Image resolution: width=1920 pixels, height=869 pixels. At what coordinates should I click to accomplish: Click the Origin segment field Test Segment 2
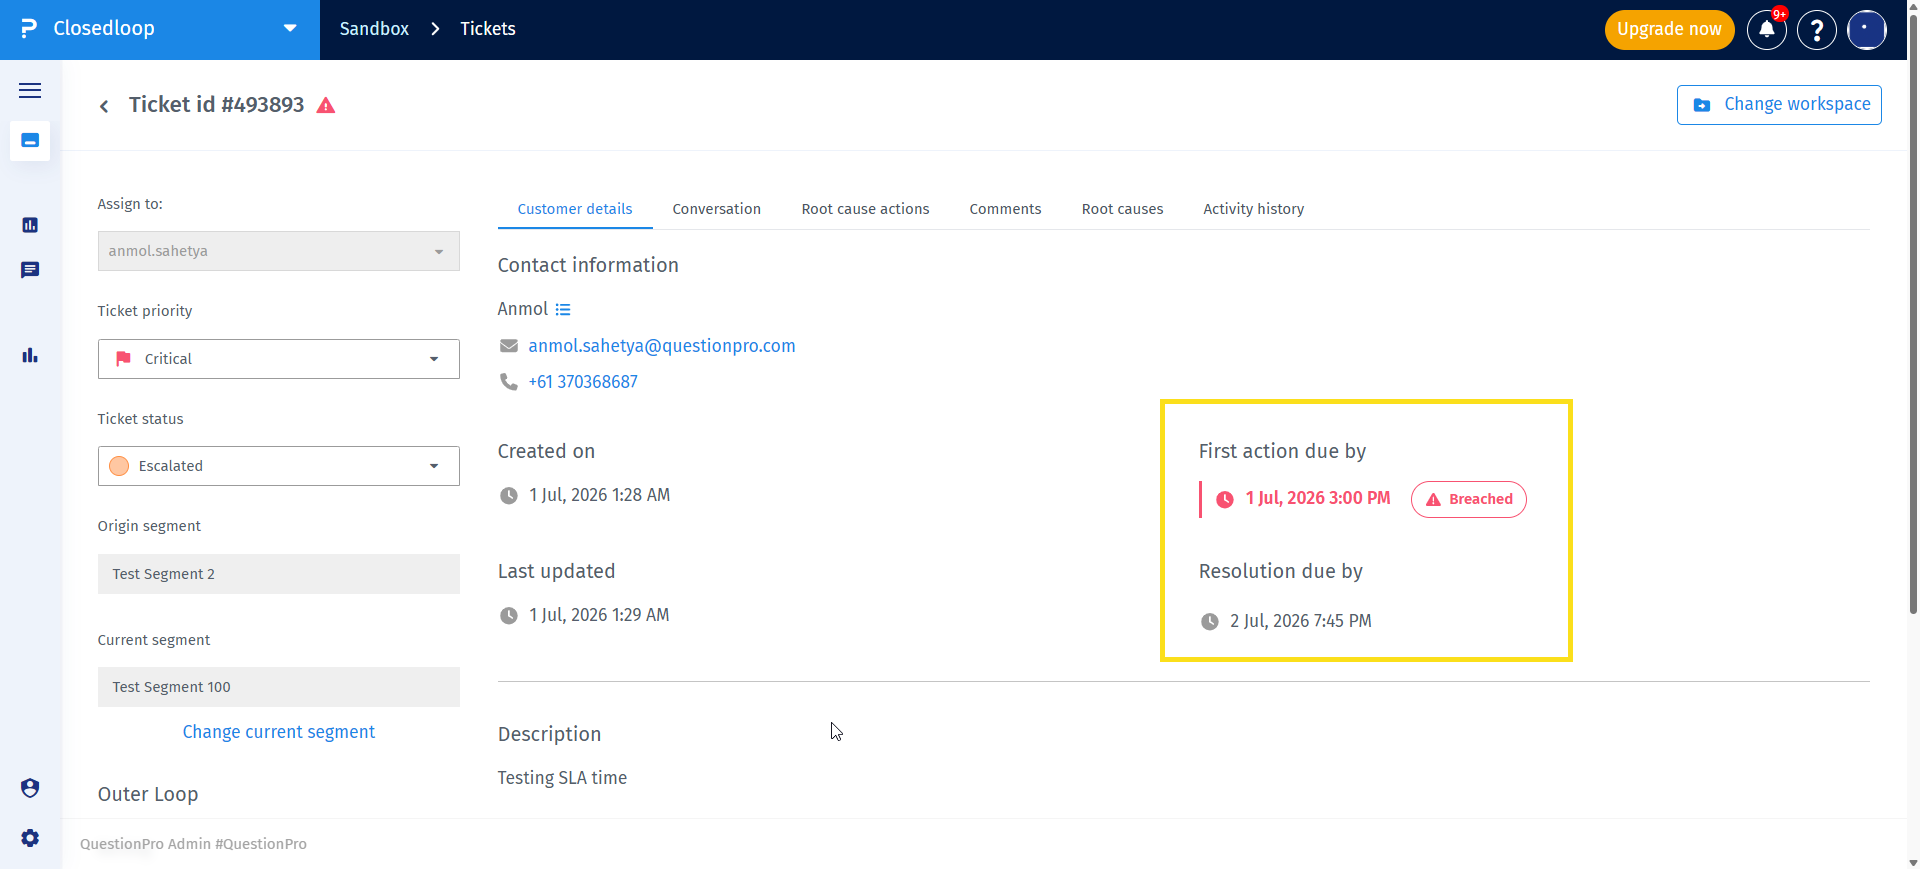coord(278,574)
